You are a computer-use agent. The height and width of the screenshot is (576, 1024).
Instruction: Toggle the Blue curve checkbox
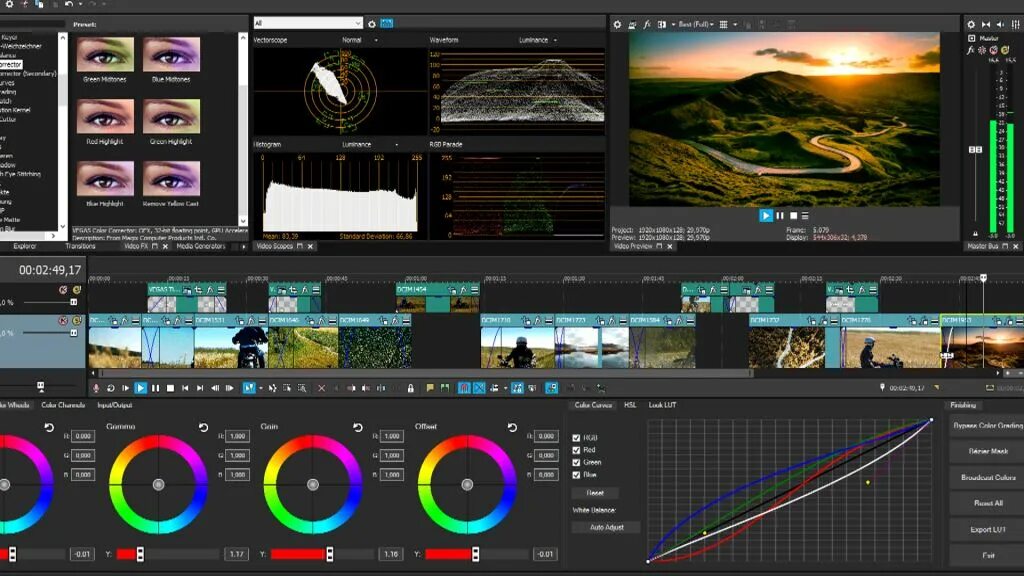tap(576, 475)
